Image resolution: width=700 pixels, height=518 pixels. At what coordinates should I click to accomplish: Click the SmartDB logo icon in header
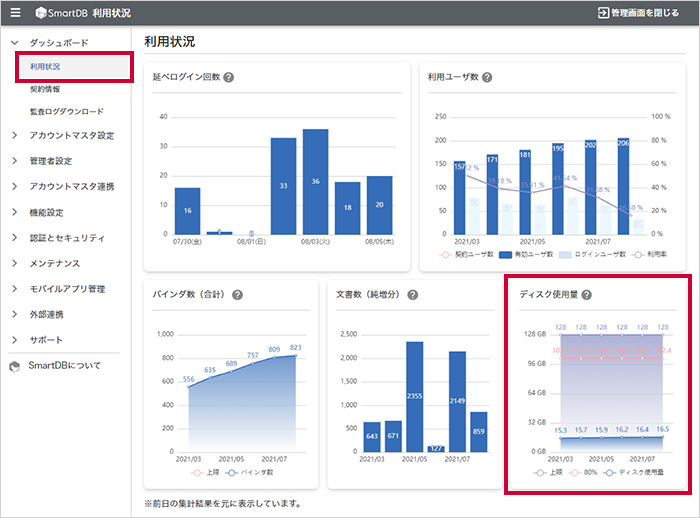pyautogui.click(x=41, y=13)
